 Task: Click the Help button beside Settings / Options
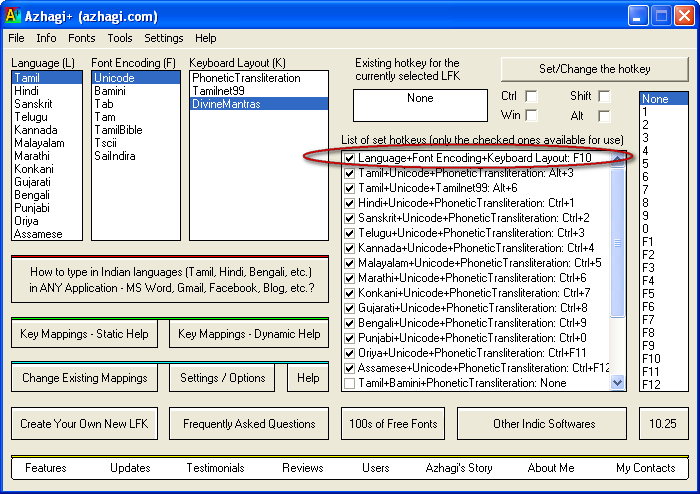308,378
